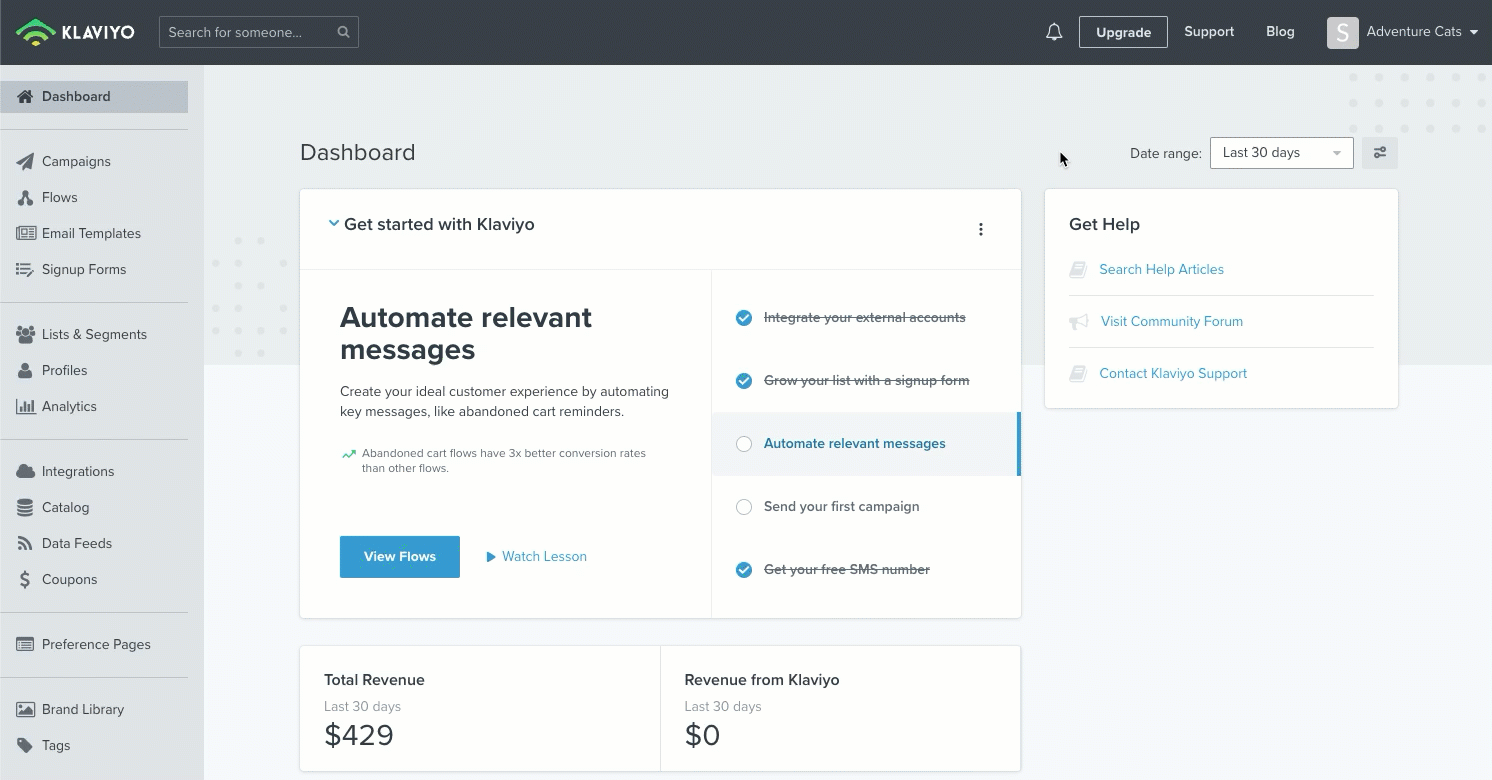Image resolution: width=1492 pixels, height=780 pixels.
Task: Click the Total Revenue $429 value
Action: (359, 736)
